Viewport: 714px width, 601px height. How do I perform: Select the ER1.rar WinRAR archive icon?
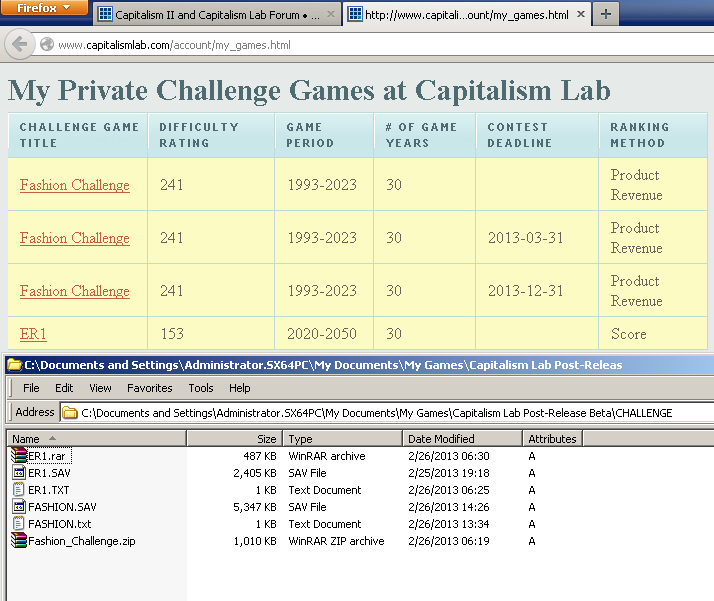click(x=19, y=456)
